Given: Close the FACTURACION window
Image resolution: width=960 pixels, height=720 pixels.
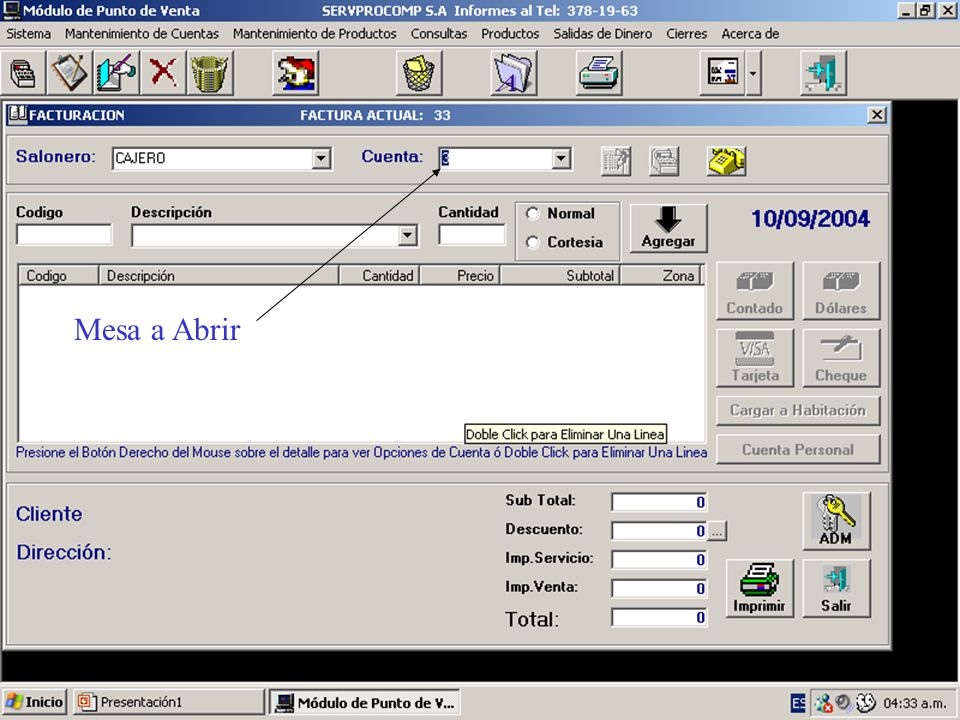Looking at the screenshot, I should coord(877,114).
